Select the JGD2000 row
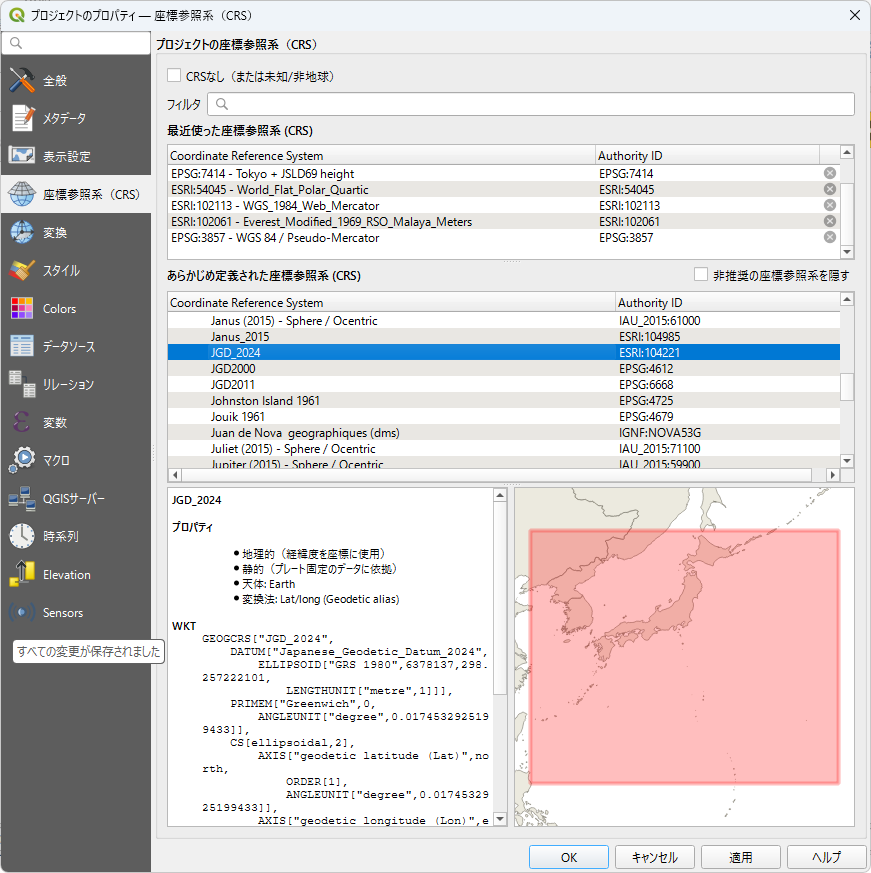 pyautogui.click(x=504, y=369)
